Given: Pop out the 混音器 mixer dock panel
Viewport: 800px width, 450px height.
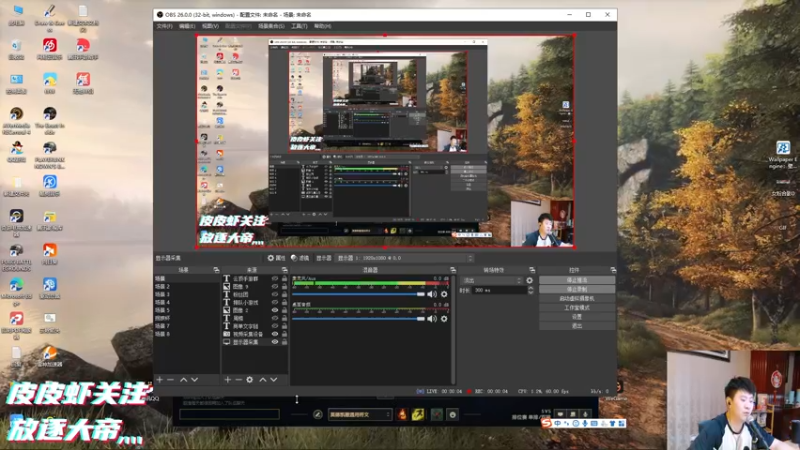Looking at the screenshot, I should (x=453, y=270).
